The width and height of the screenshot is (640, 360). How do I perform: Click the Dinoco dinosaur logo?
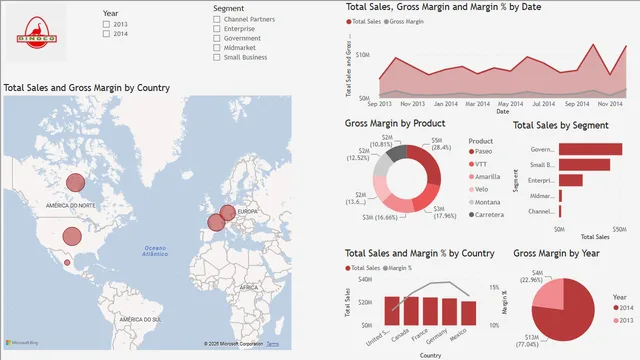37,33
